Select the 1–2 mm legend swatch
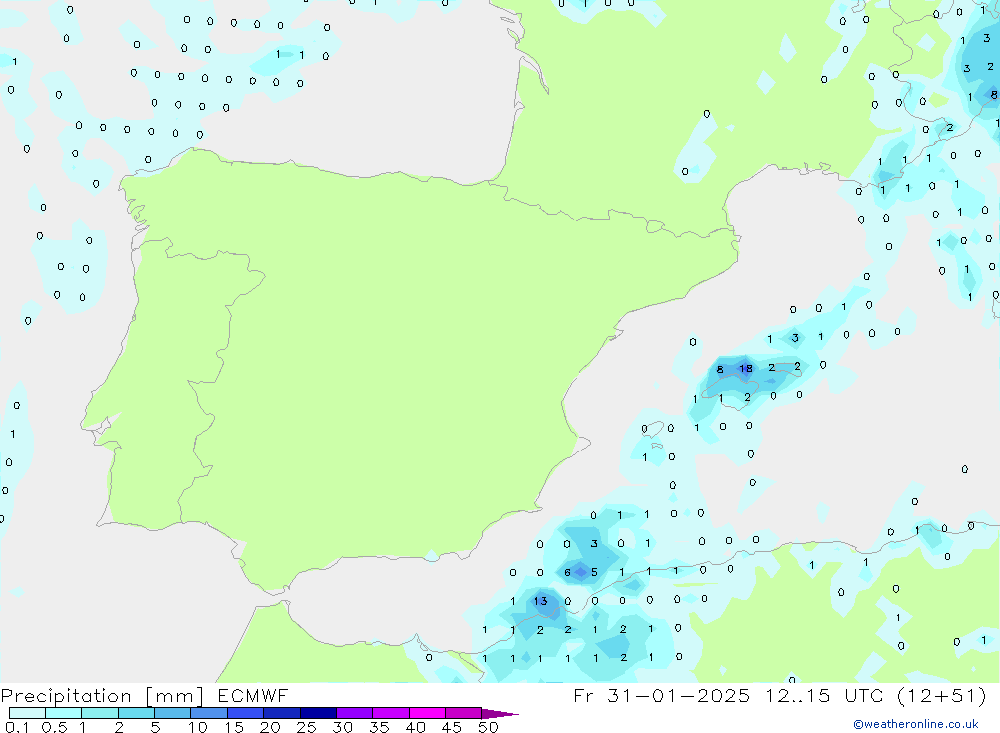Viewport: 1000px width, 733px height. 100,713
